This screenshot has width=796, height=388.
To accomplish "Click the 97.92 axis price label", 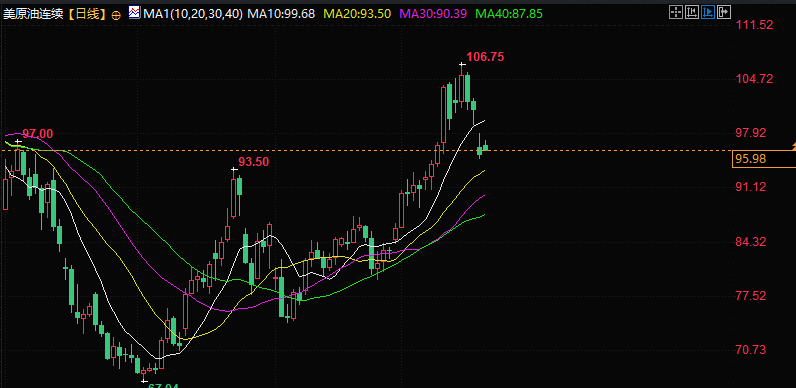I will [x=751, y=133].
